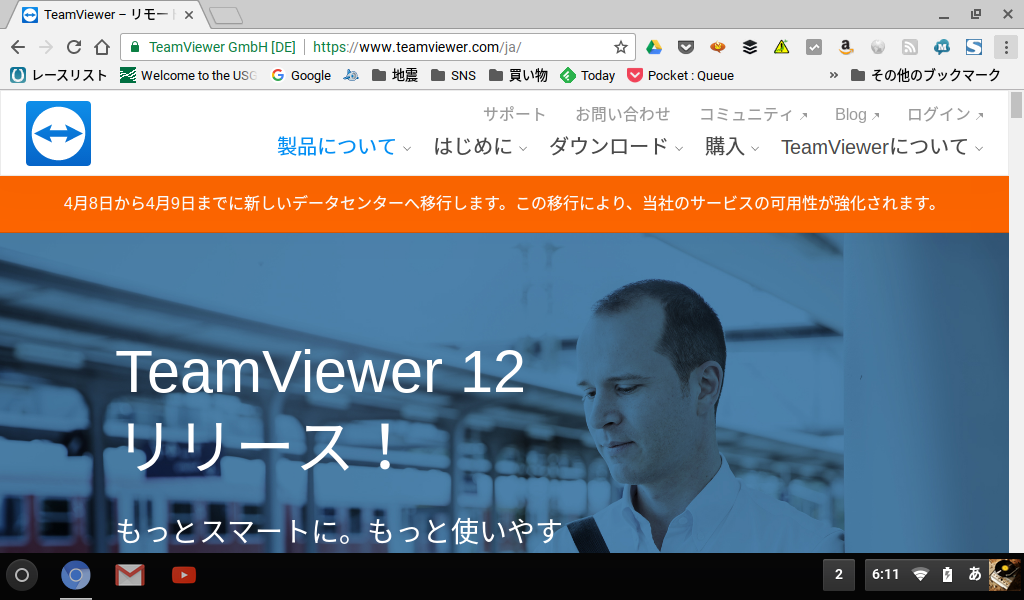Open the blue S extension icon
Viewport: 1024px width, 600px height.
pos(974,47)
